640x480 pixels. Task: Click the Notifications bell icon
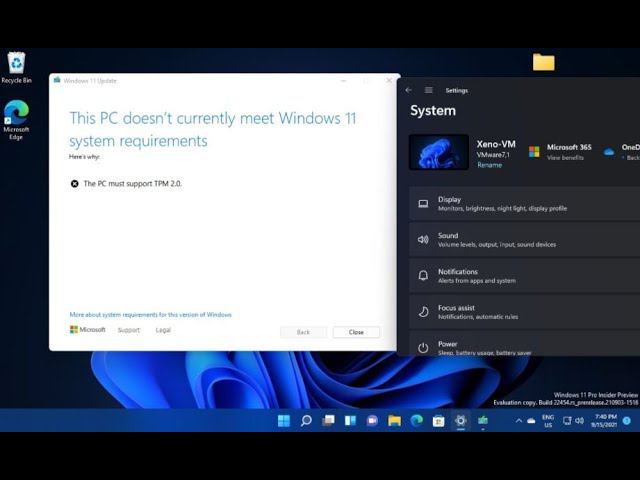(x=423, y=276)
